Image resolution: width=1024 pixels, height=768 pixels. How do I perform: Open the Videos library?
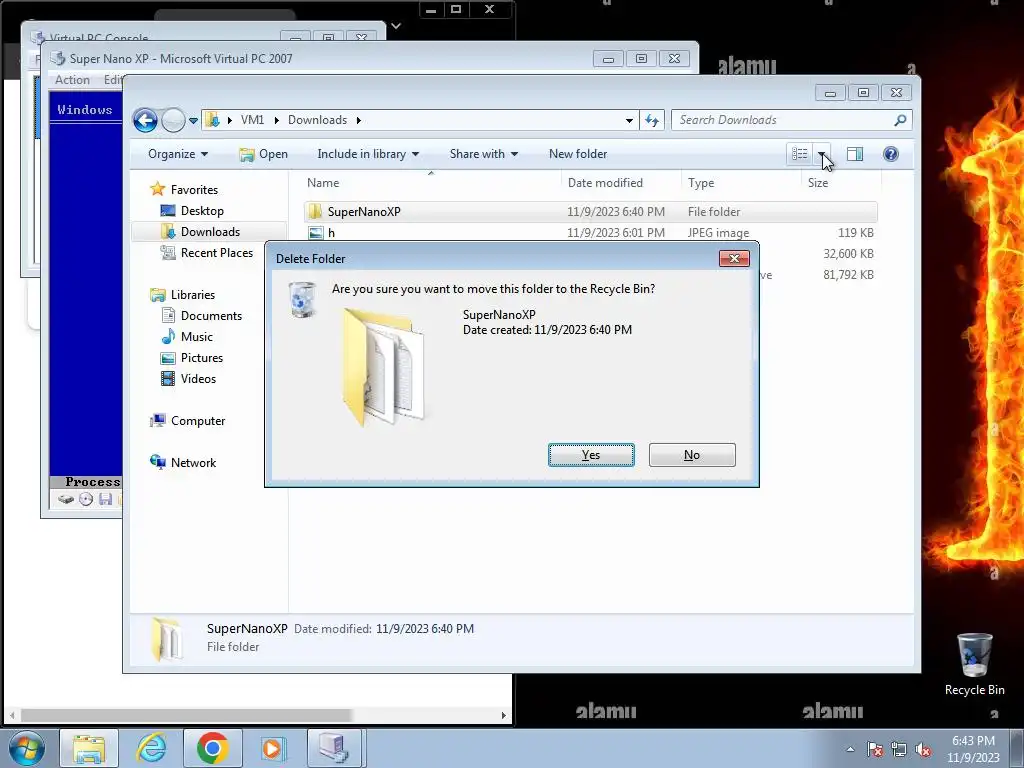click(188, 379)
